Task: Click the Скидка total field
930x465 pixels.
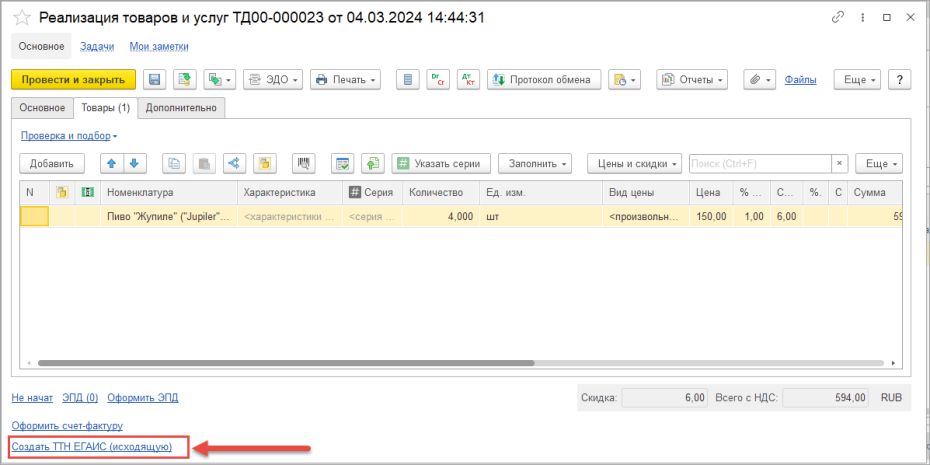Action: 664,397
